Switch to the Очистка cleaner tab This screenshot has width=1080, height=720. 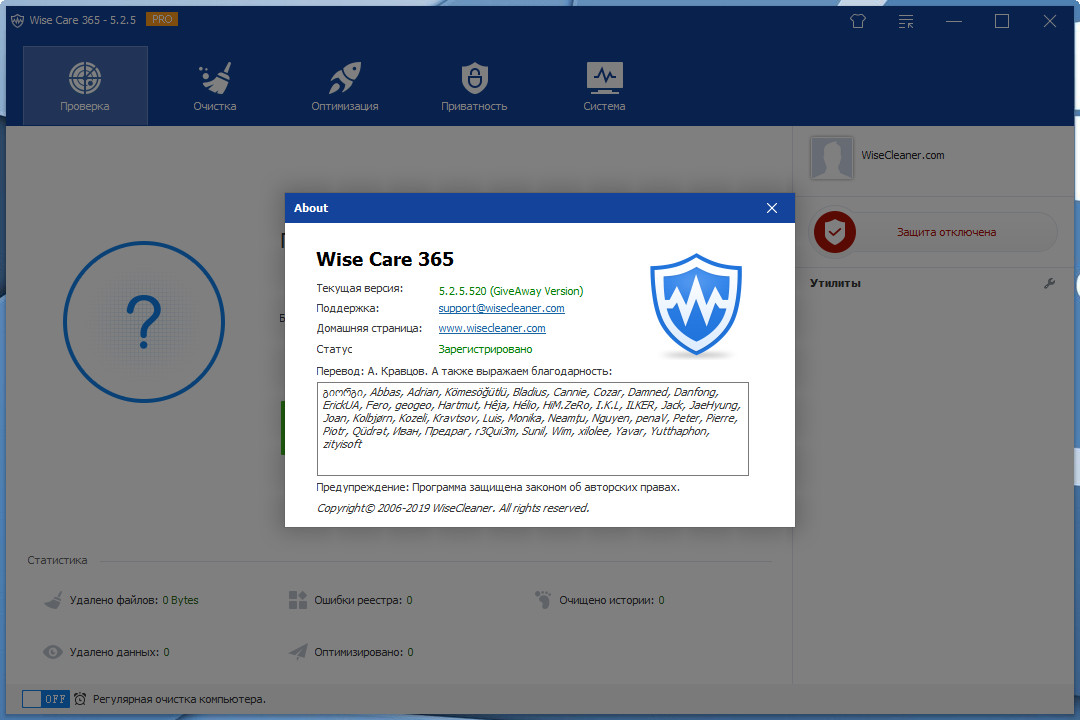pos(215,85)
